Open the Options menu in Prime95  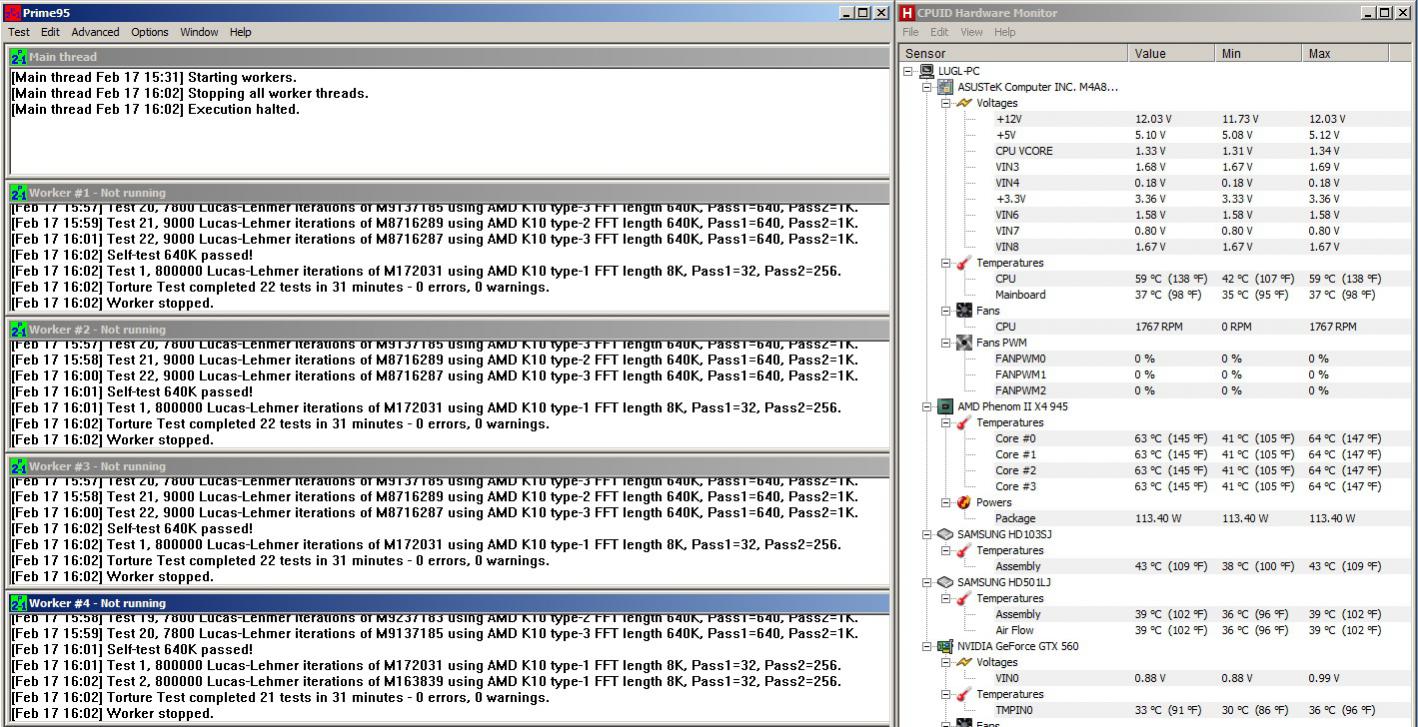150,32
